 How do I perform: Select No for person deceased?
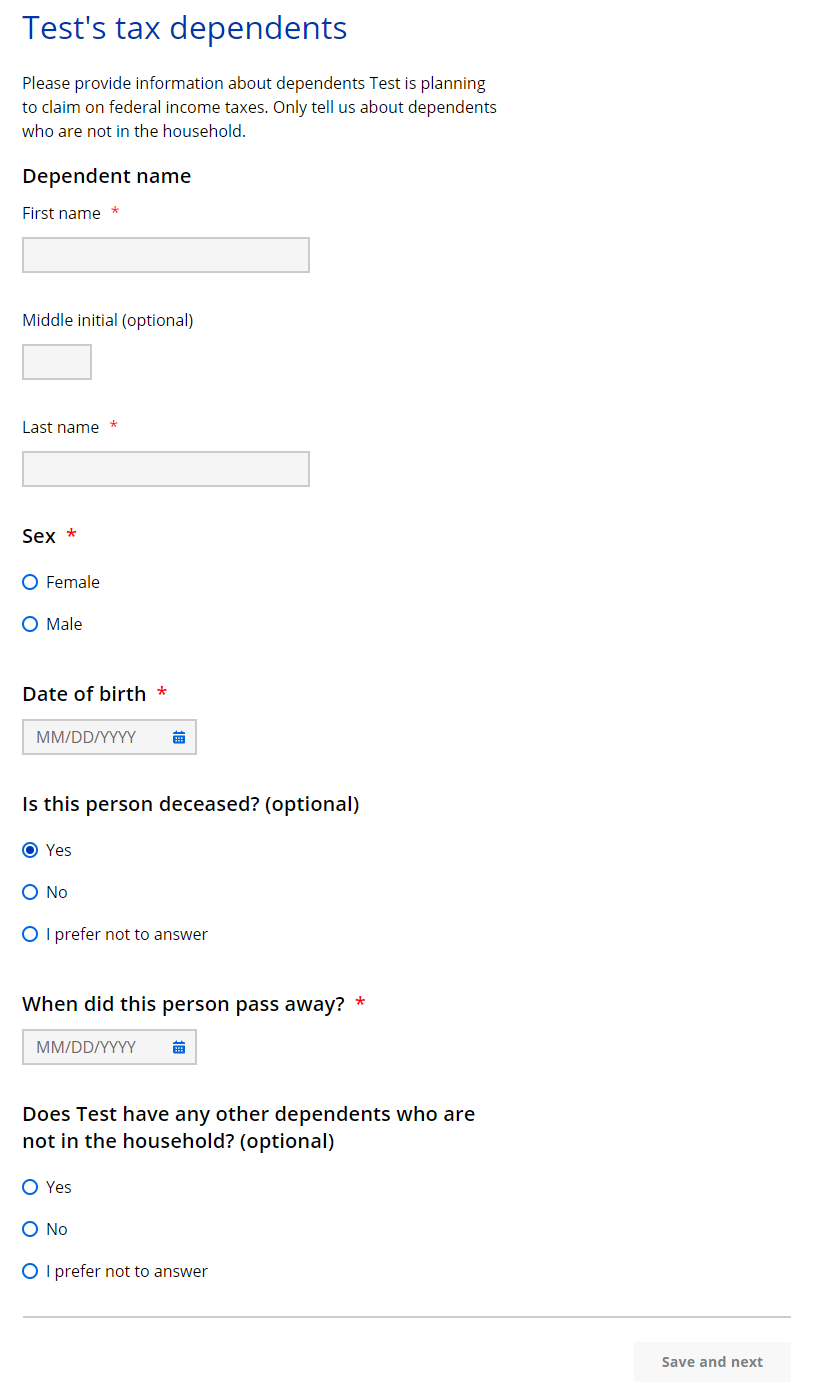tap(30, 892)
